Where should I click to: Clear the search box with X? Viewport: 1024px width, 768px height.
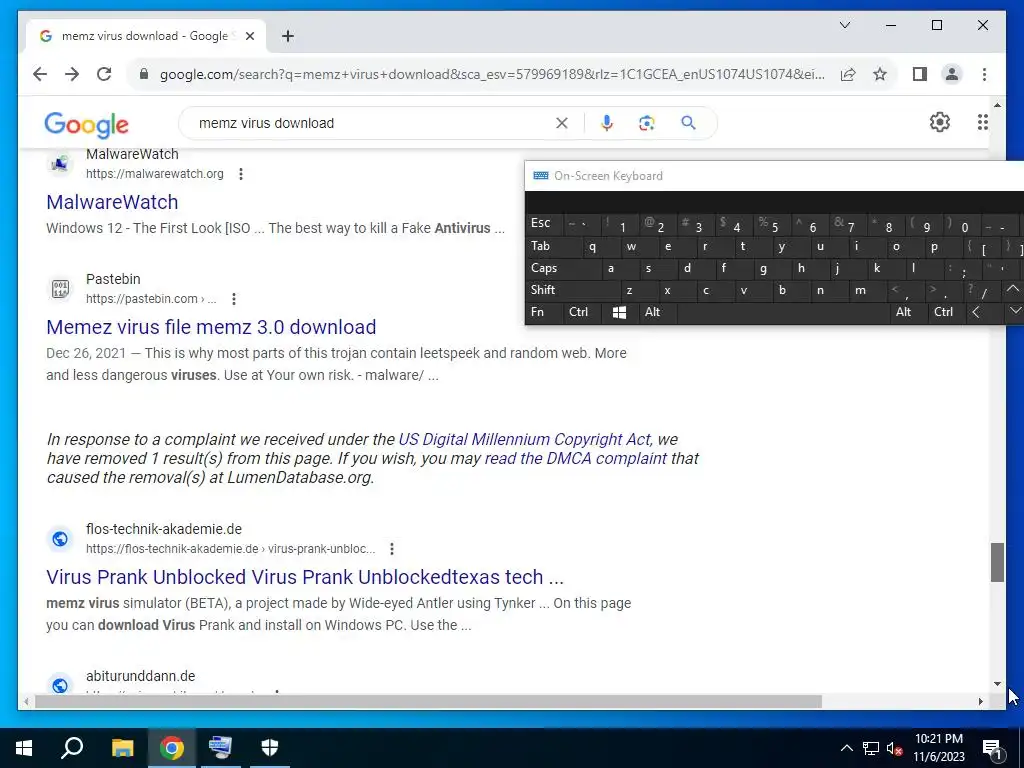(562, 123)
